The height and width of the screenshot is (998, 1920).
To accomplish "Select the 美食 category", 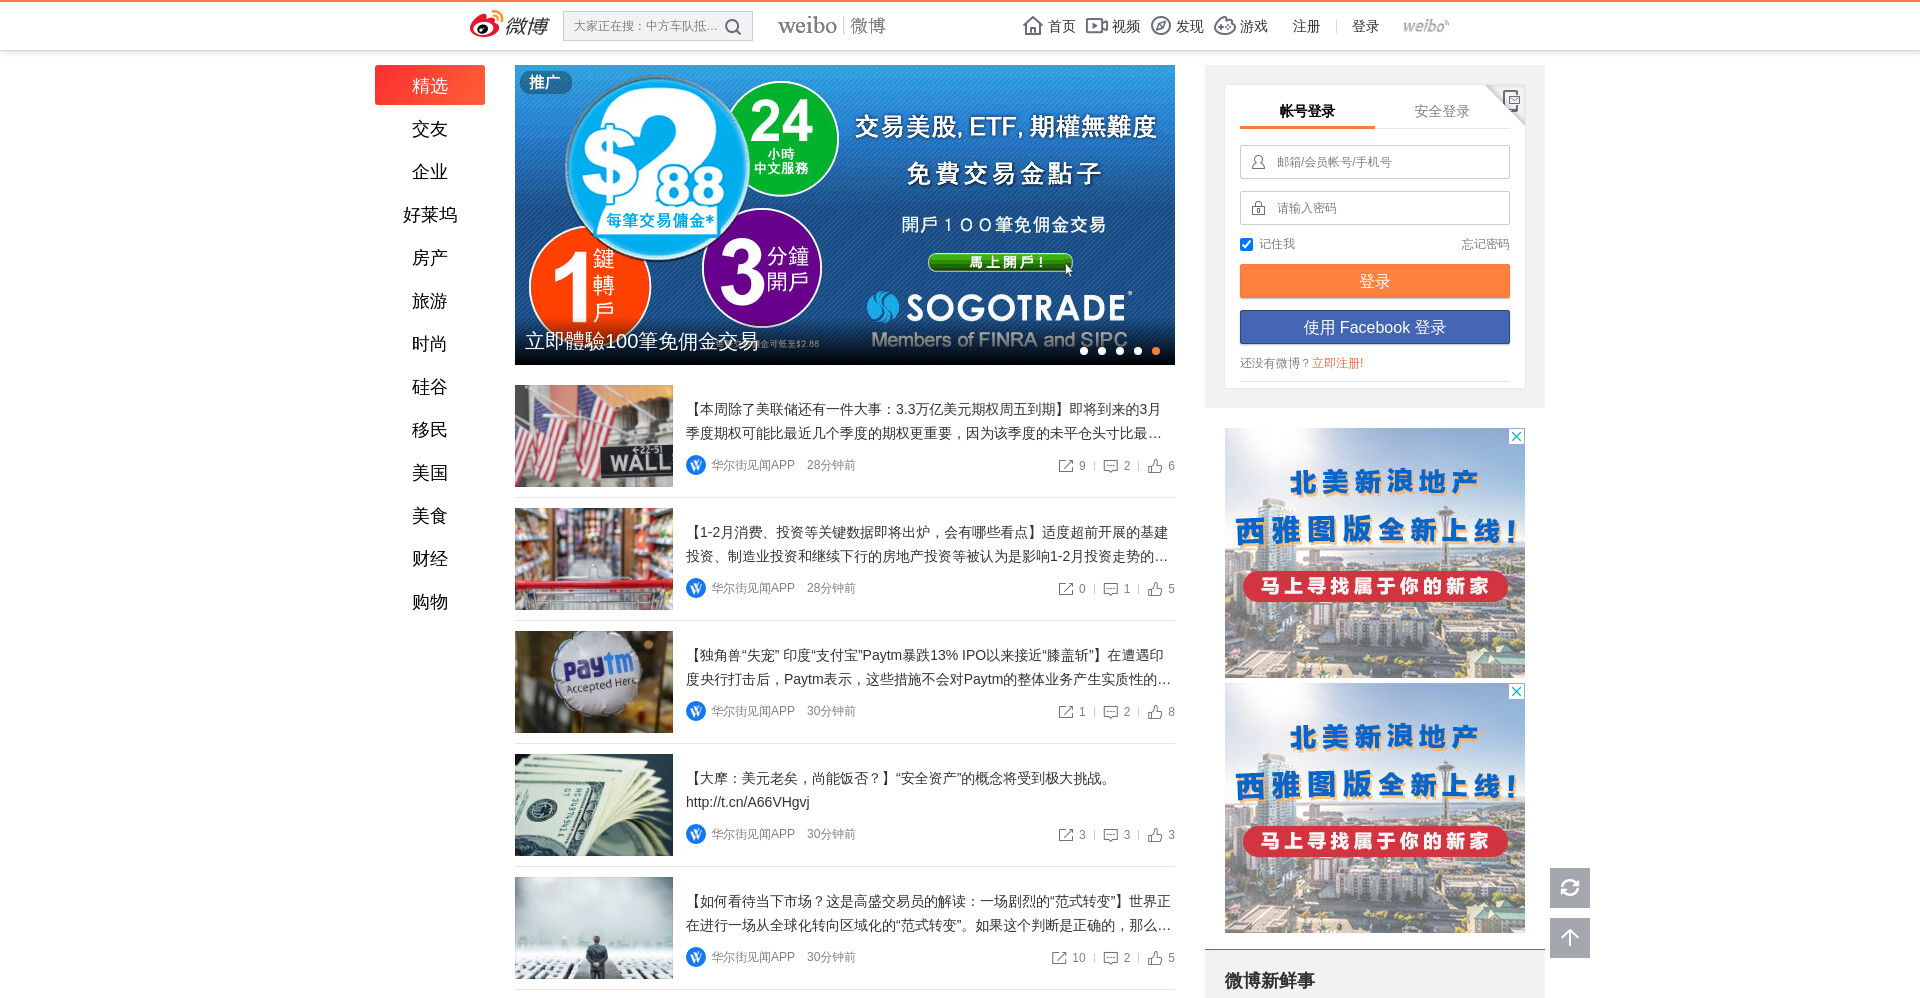I will (x=430, y=516).
